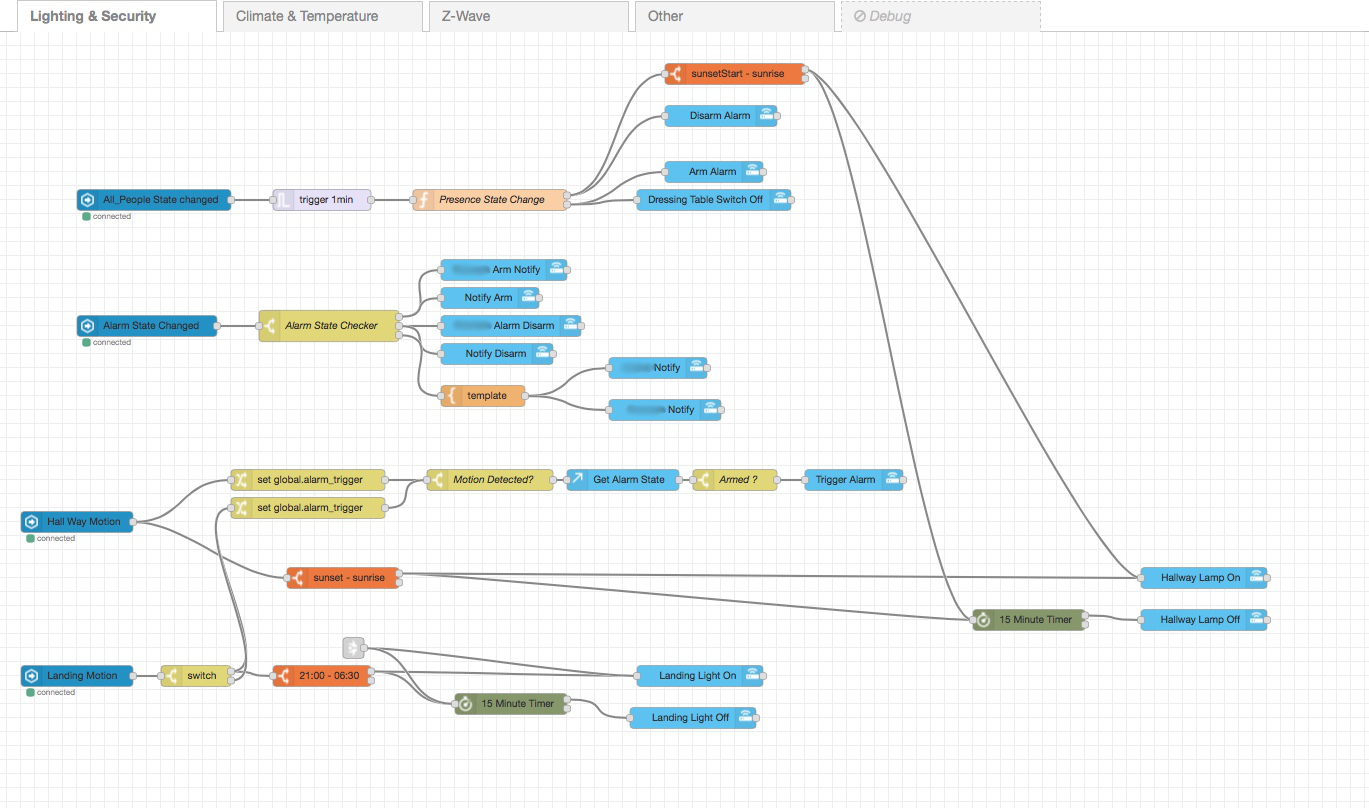
Task: Select the yellow node labeled switch
Action: point(195,676)
